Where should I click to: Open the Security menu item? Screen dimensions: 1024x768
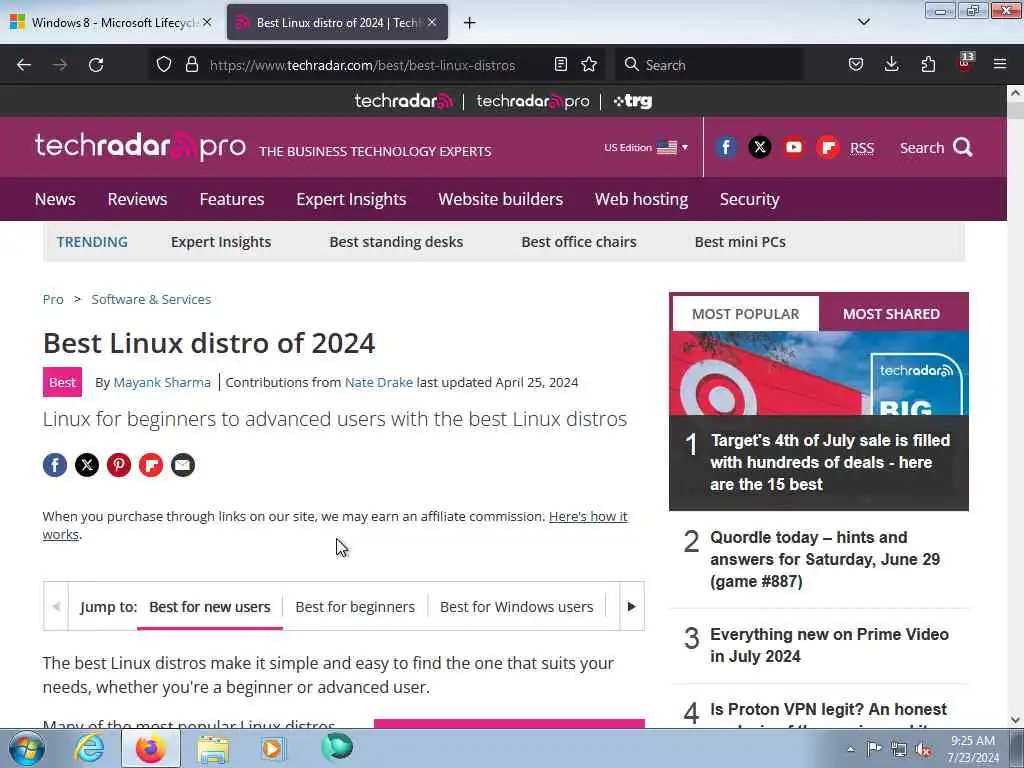[x=750, y=199]
